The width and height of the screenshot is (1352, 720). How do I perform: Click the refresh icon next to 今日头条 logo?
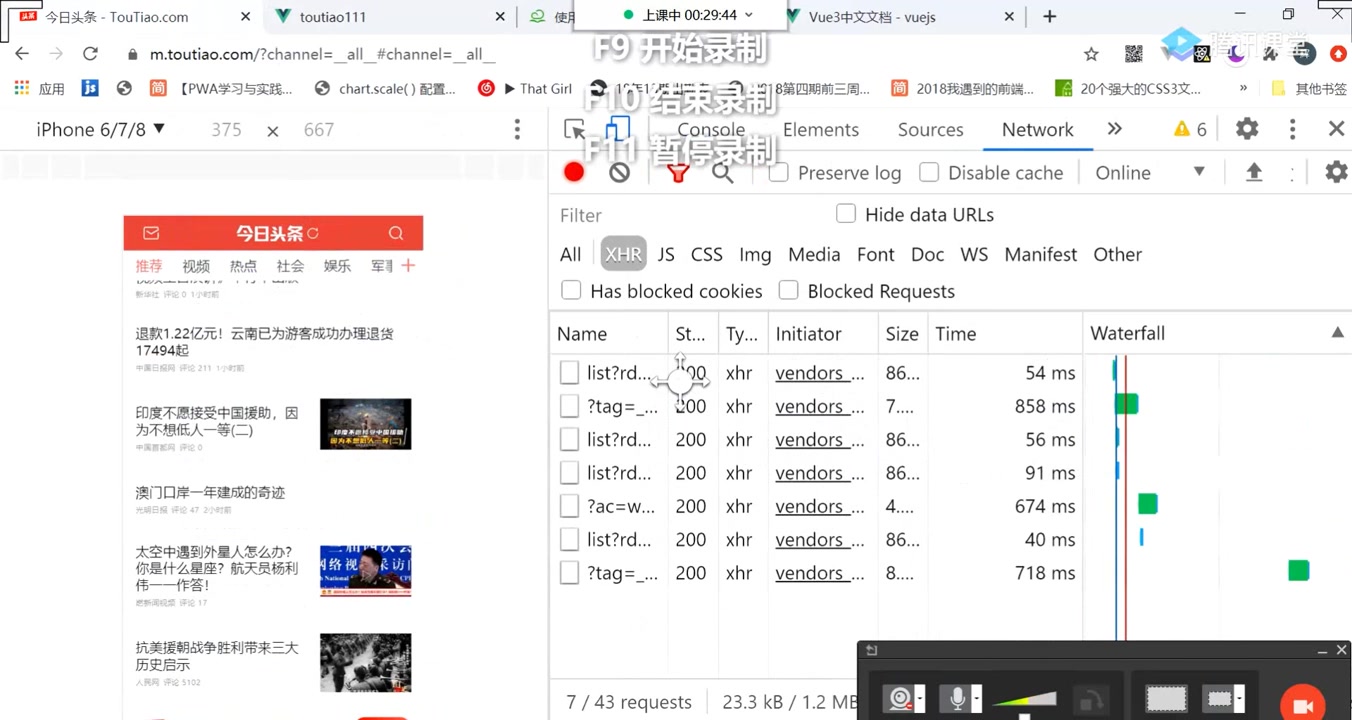click(313, 233)
